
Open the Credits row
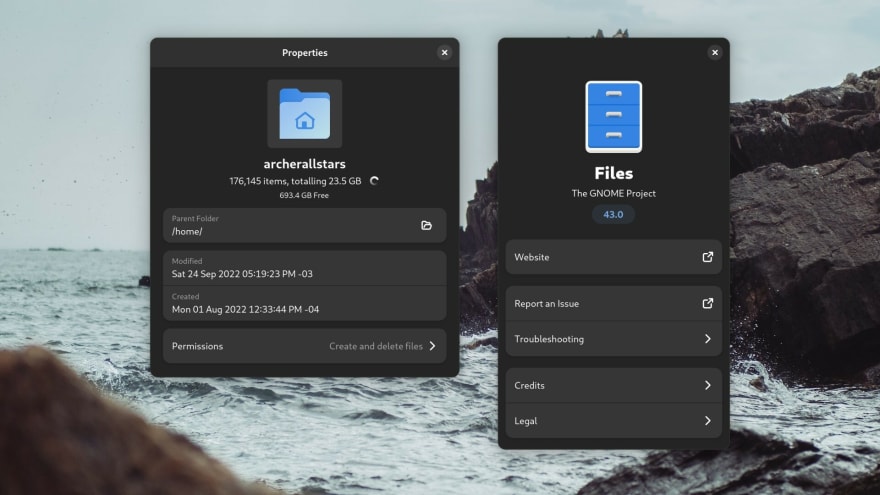613,386
